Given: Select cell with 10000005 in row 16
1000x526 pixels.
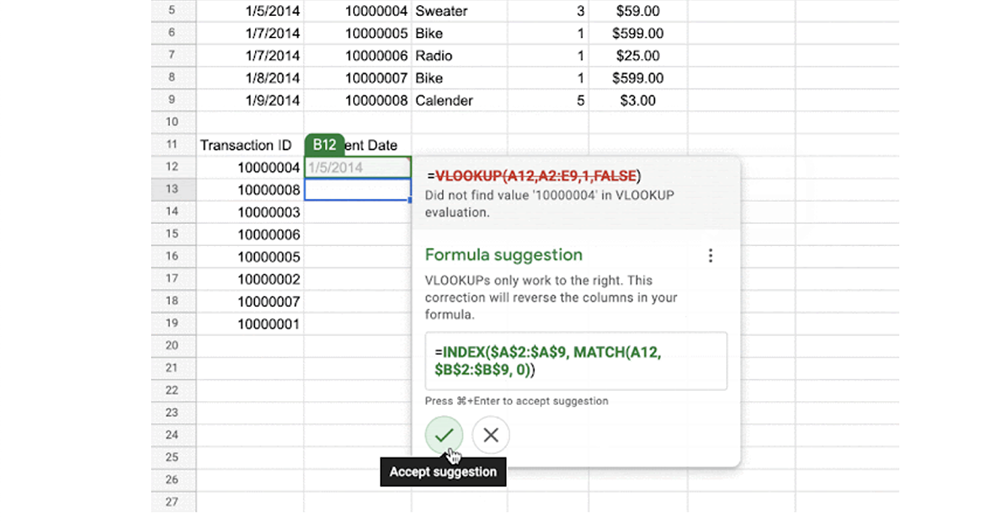Looking at the screenshot, I should [x=250, y=256].
